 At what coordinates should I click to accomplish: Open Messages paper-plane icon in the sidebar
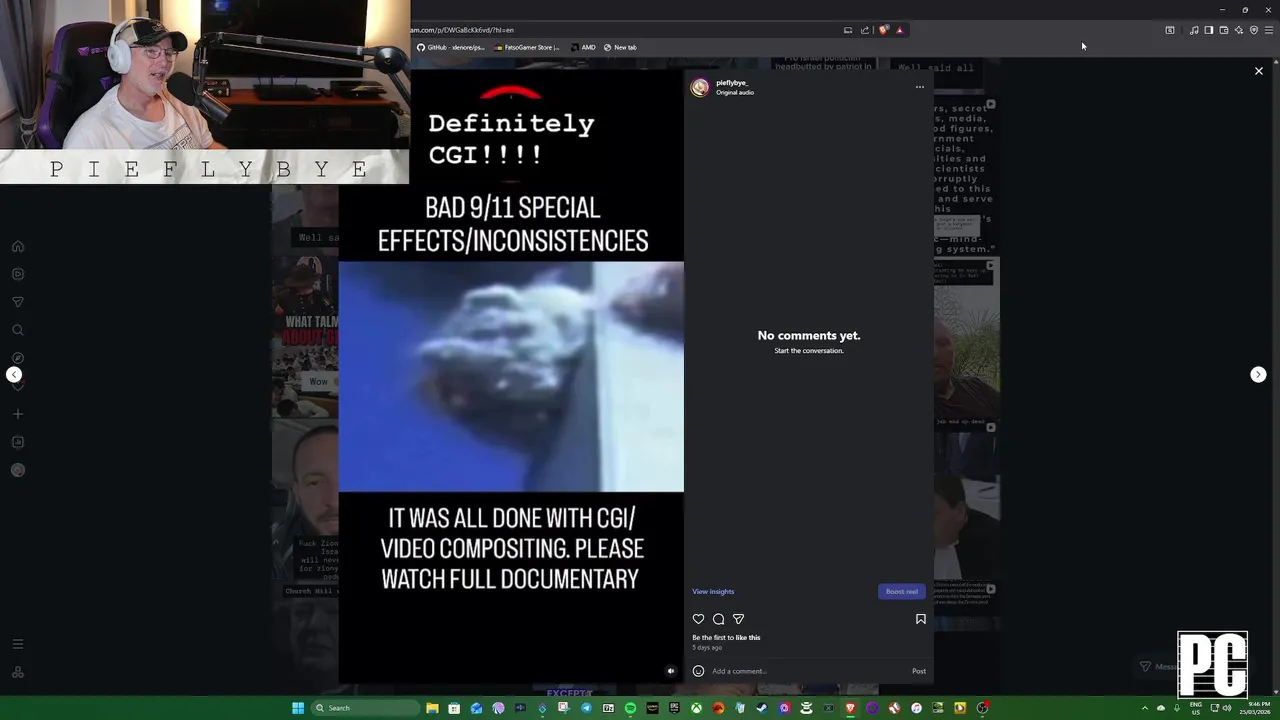coord(18,302)
